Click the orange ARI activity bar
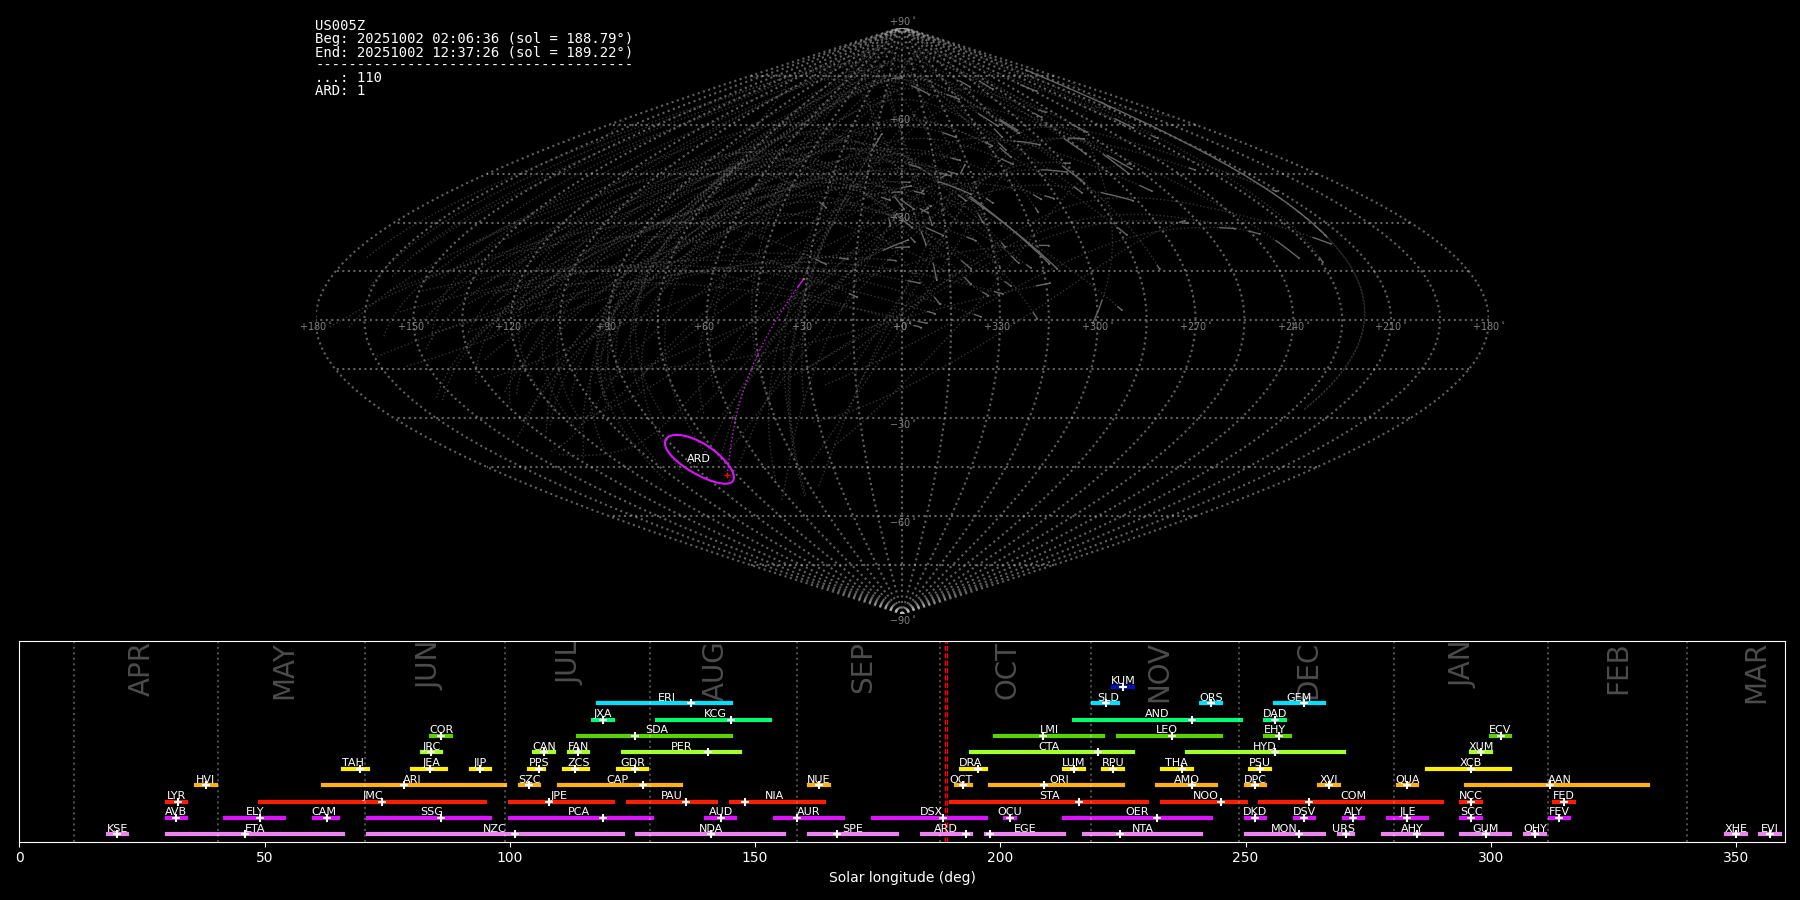 [x=413, y=785]
